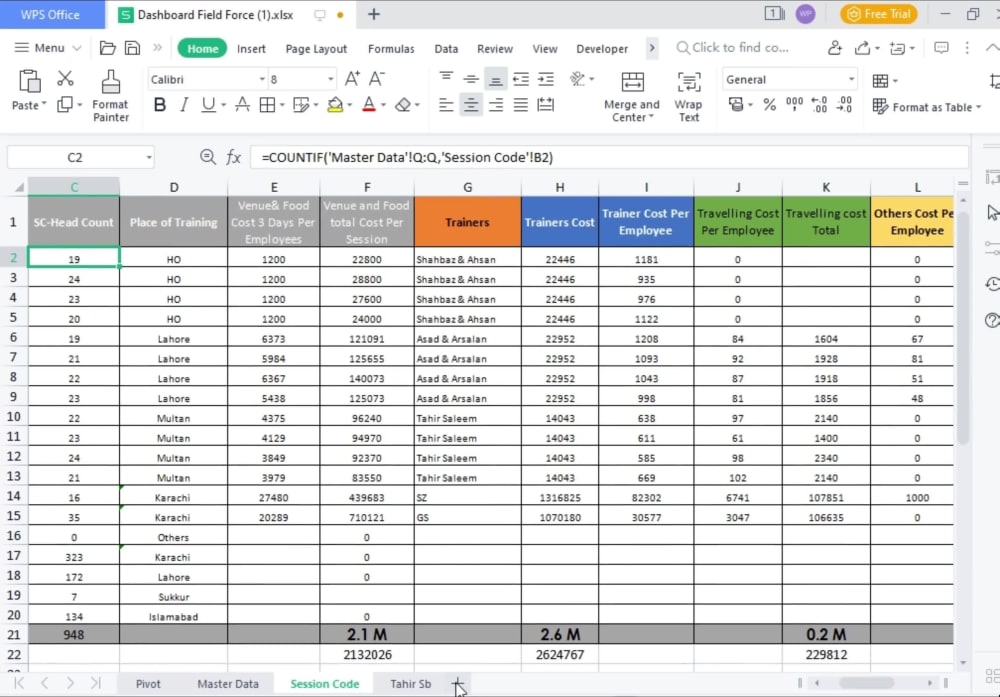Select column G header
Viewport: 1000px width, 697px height.
(x=467, y=187)
